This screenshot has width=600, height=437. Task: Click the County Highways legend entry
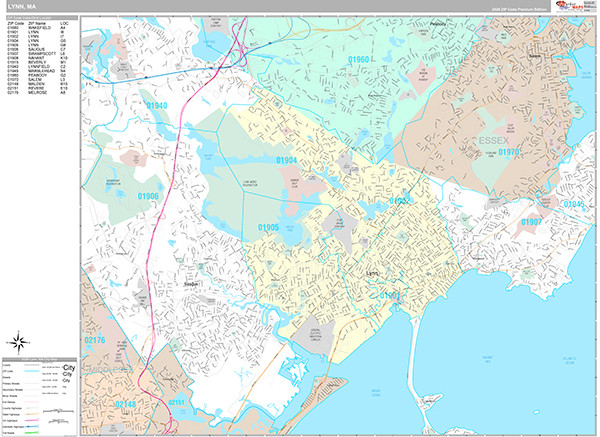[x=21, y=408]
